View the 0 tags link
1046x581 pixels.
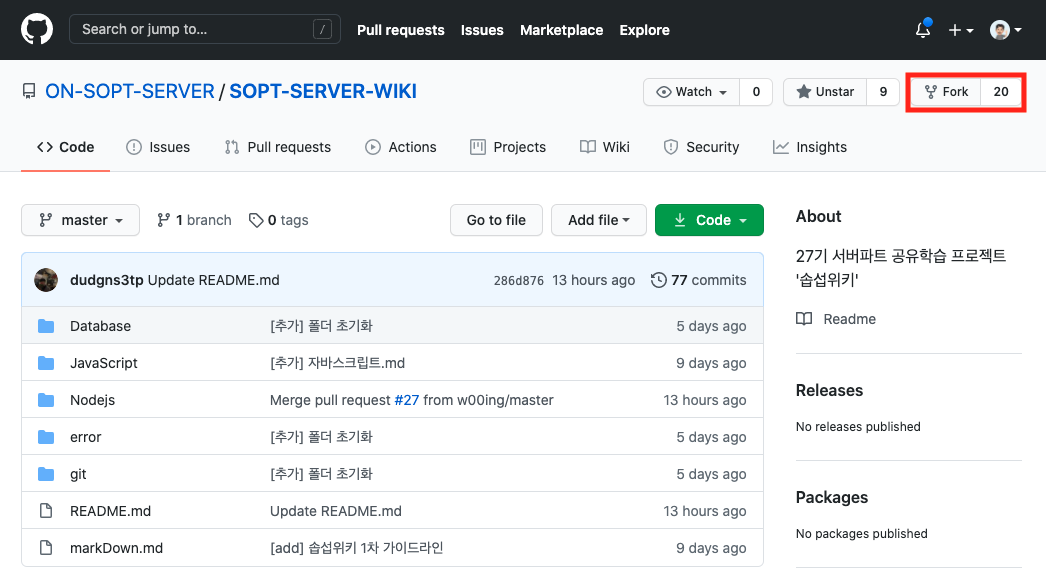[278, 220]
